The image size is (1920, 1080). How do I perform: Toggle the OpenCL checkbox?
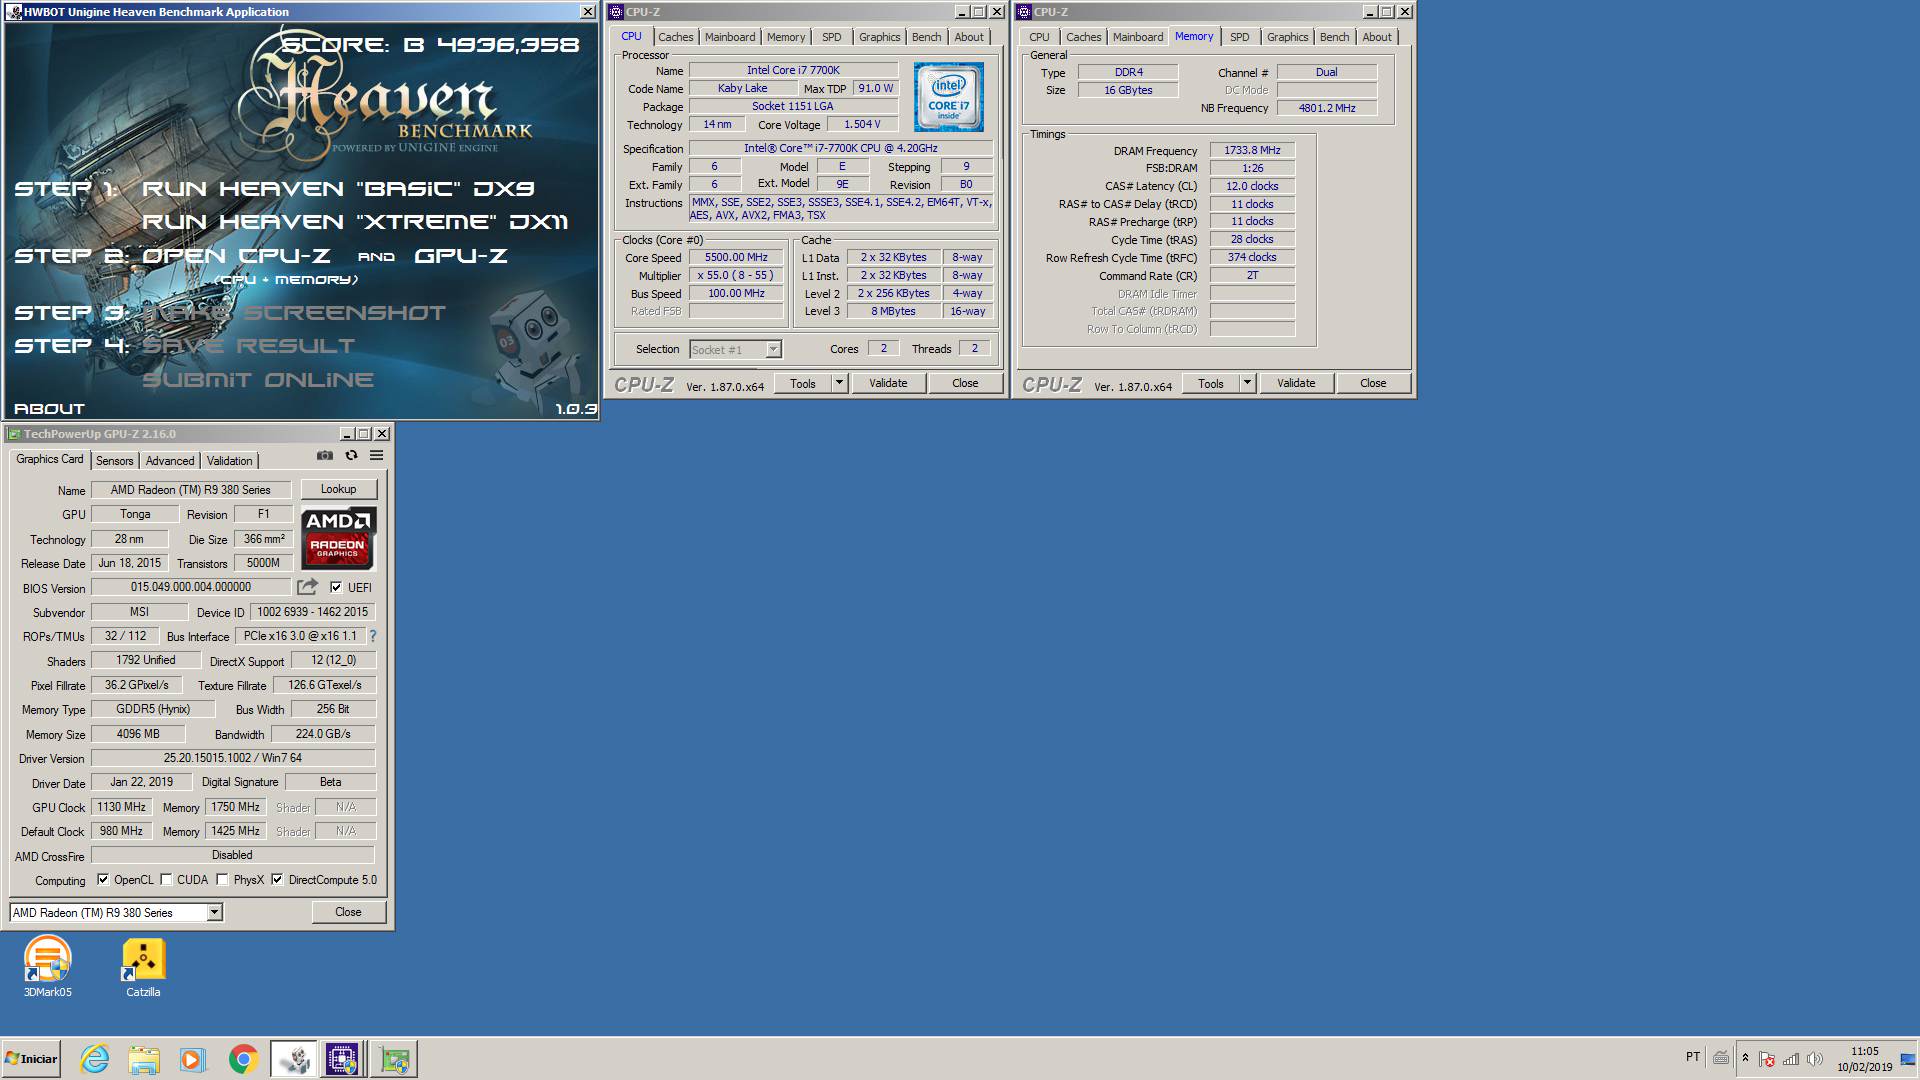click(103, 880)
